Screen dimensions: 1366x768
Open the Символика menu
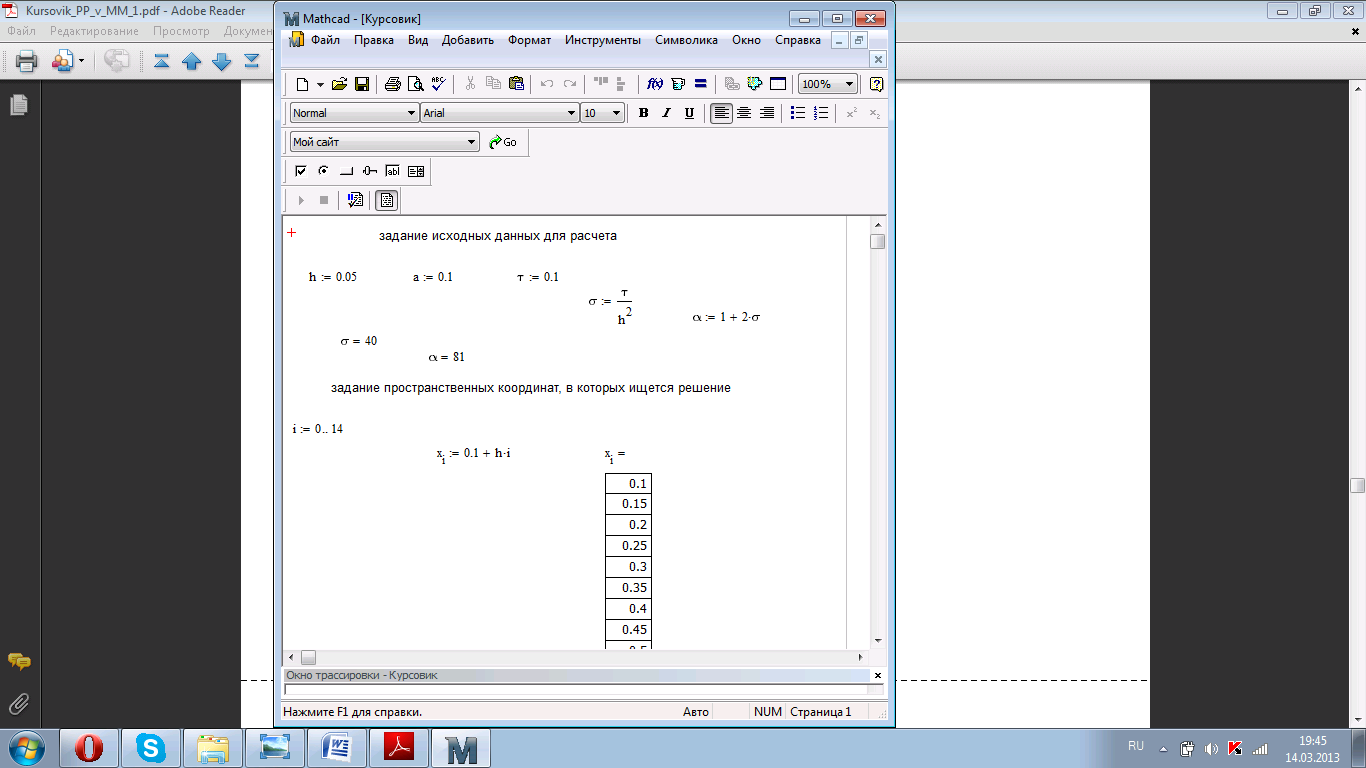coord(687,40)
